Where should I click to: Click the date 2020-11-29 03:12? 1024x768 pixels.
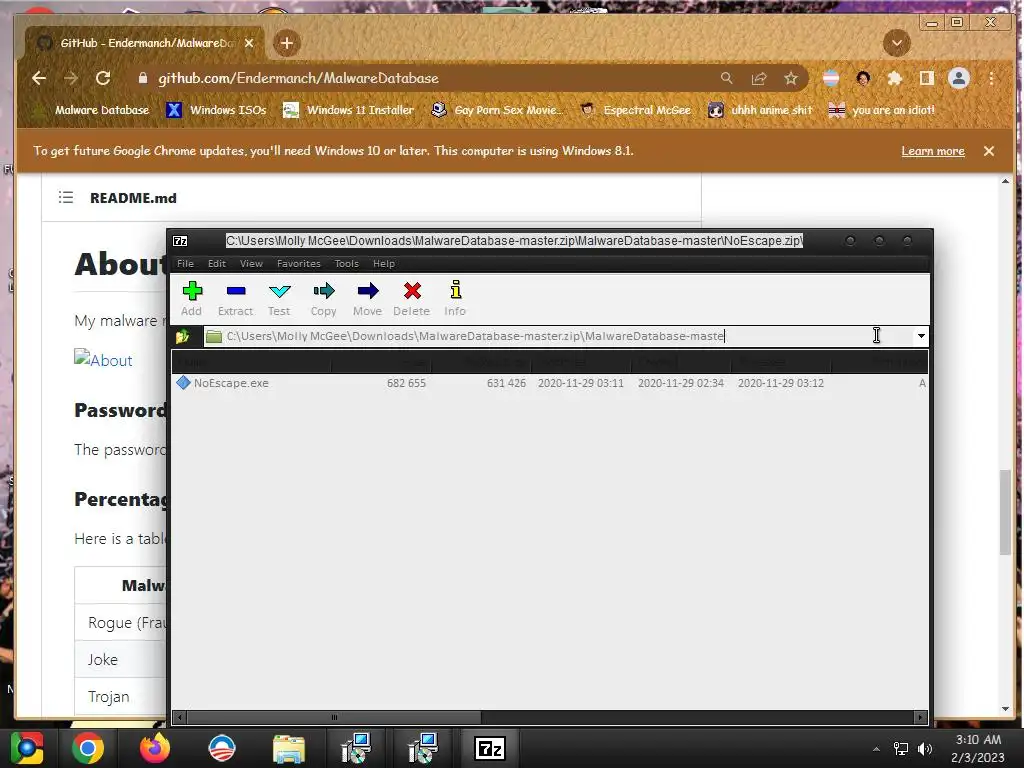(x=780, y=383)
